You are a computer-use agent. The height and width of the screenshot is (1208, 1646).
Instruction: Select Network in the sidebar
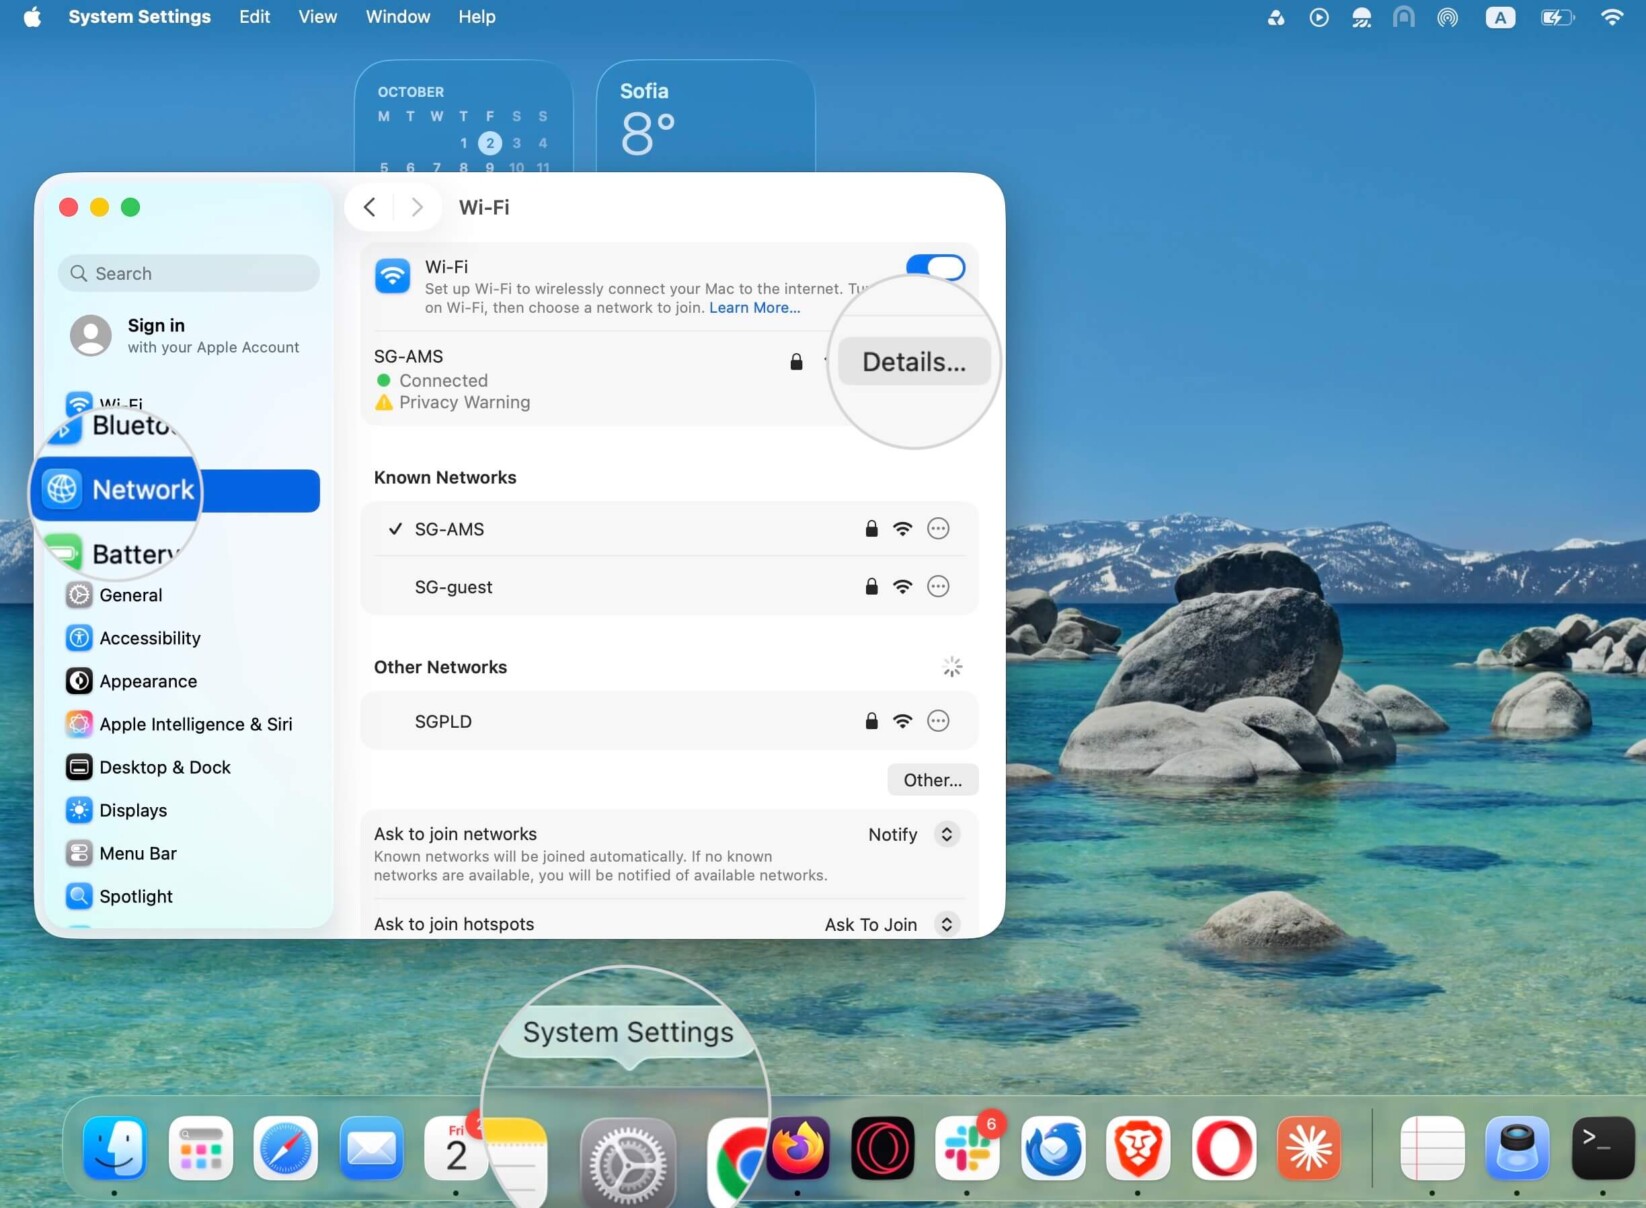click(176, 490)
